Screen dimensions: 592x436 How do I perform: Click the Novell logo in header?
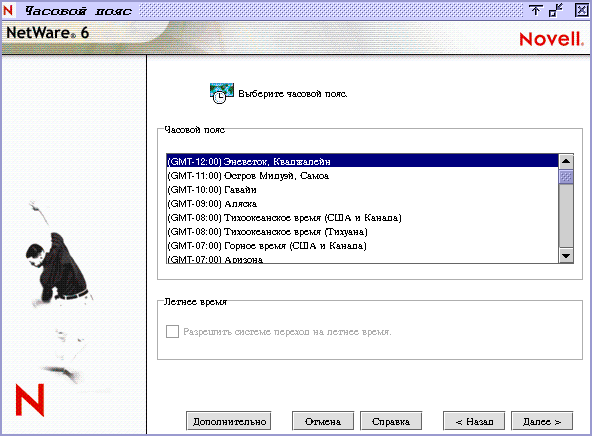551,39
